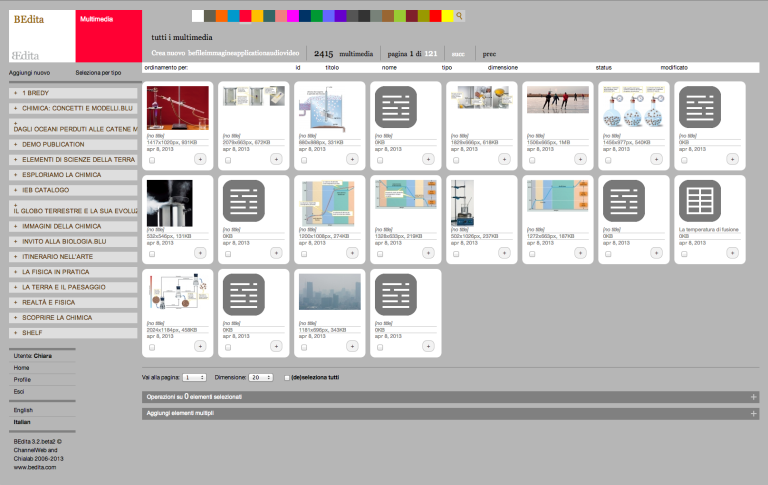
Task: Click plus button on ice skaters card
Action: click(581, 159)
